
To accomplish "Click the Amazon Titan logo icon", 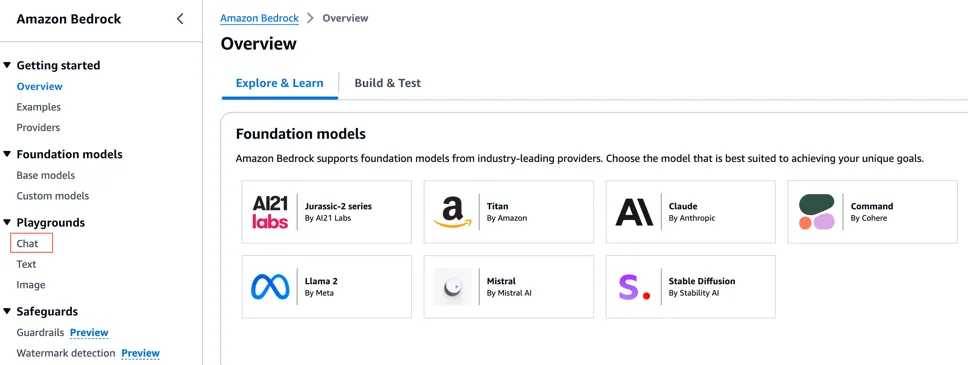I will point(453,212).
